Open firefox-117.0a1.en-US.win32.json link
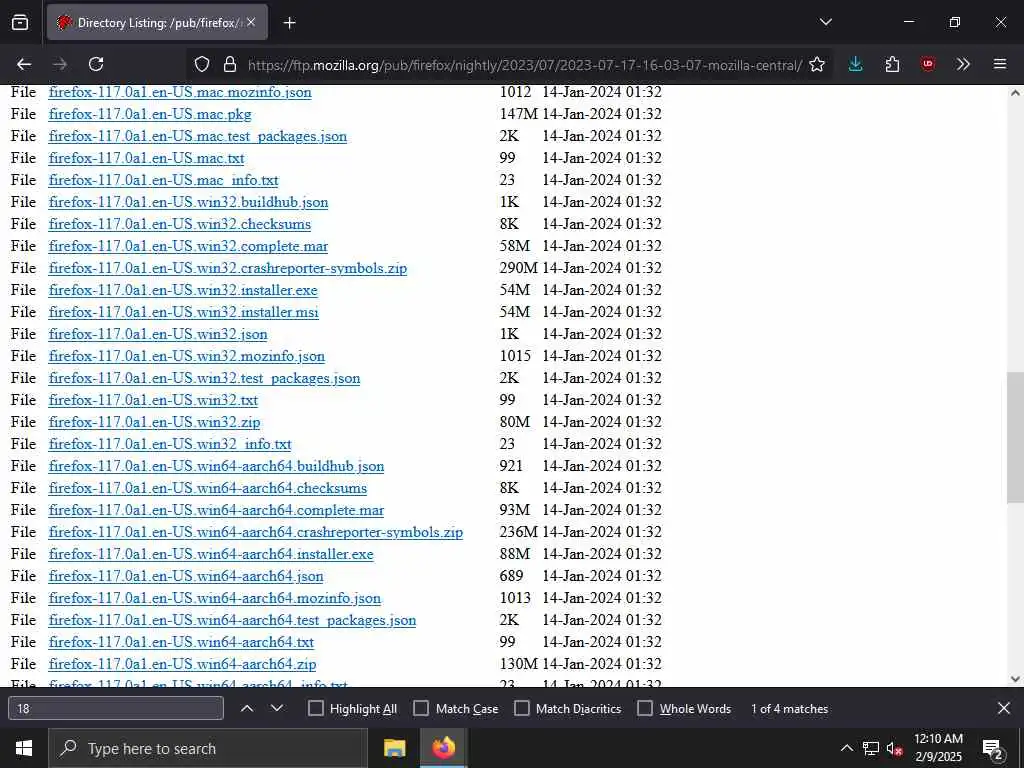 click(158, 334)
